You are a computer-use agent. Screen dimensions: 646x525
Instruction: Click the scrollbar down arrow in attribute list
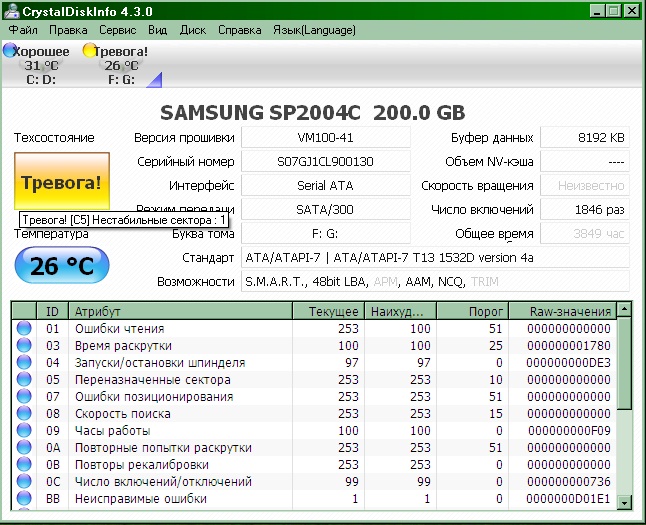[x=624, y=503]
